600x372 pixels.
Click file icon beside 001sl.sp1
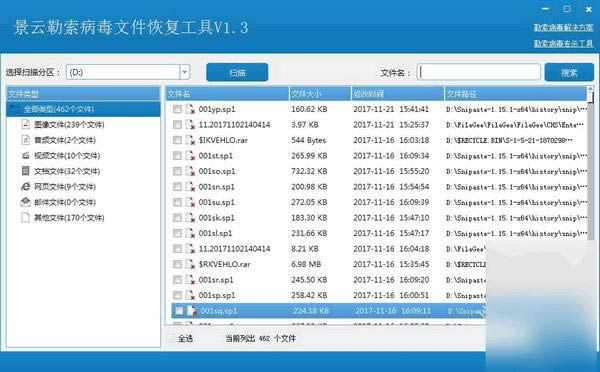[x=190, y=233]
